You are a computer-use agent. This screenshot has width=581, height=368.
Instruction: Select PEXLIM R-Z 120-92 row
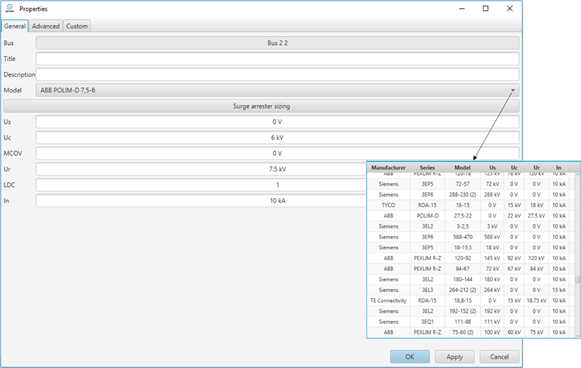pyautogui.click(x=471, y=258)
